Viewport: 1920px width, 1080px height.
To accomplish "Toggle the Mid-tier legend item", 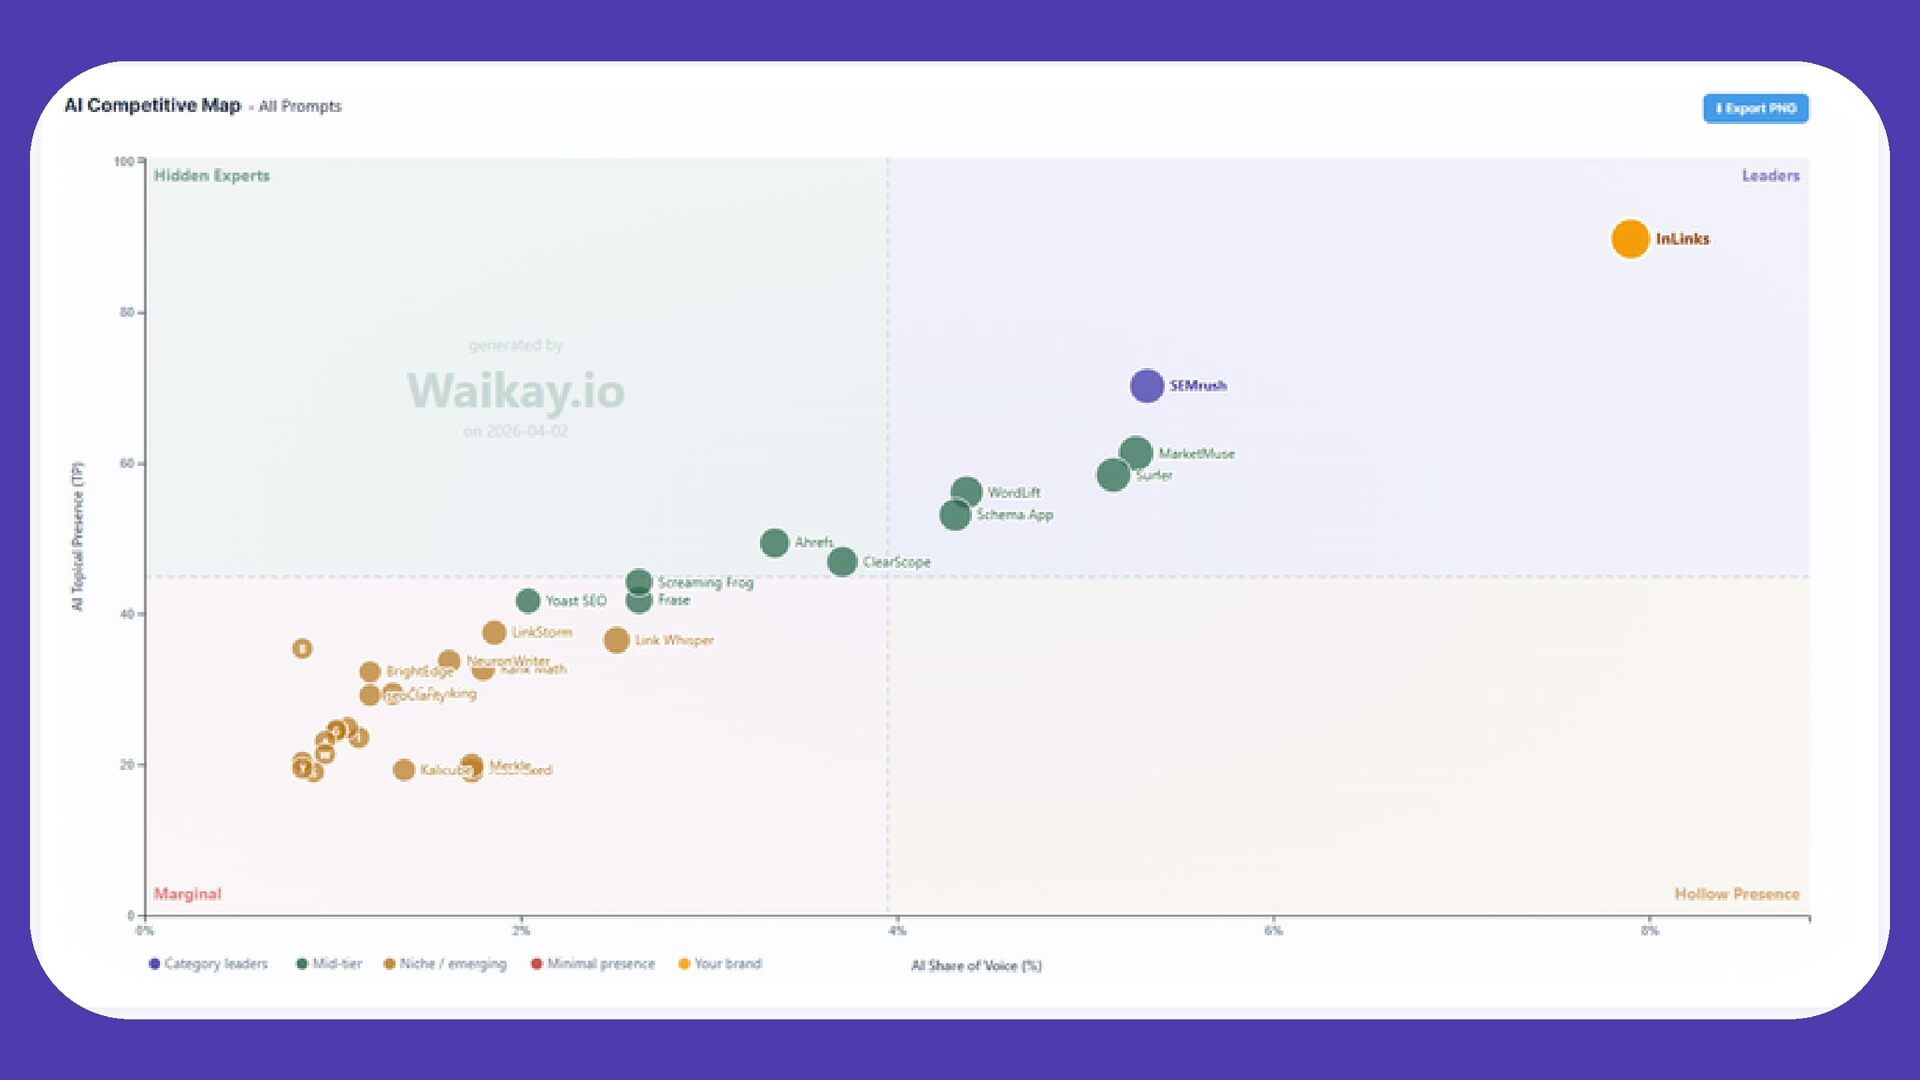I will 329,964.
